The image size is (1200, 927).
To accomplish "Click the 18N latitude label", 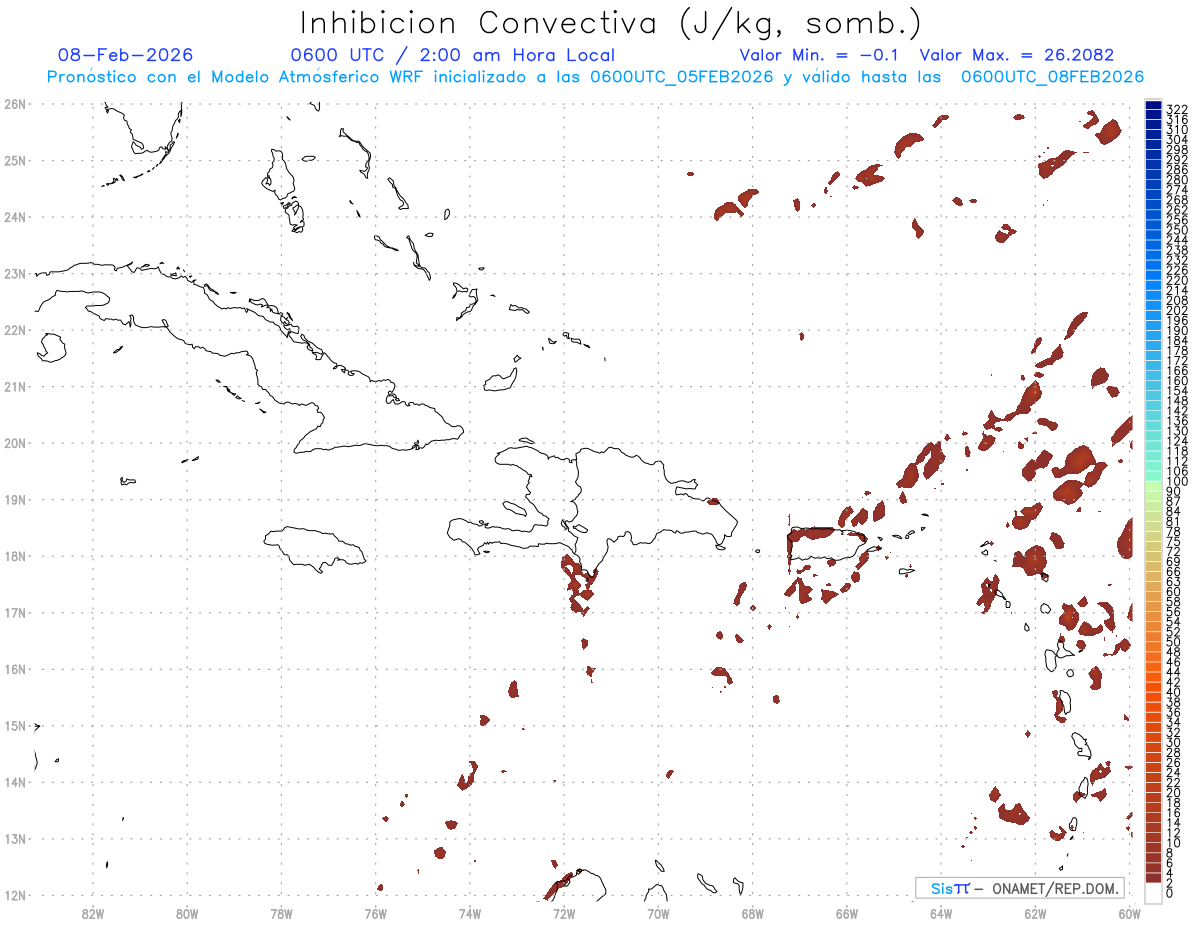I will pos(14,556).
